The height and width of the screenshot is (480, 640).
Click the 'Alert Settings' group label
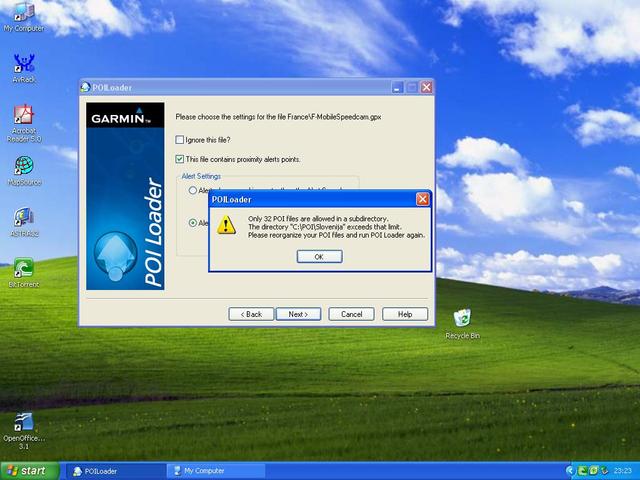click(x=201, y=176)
